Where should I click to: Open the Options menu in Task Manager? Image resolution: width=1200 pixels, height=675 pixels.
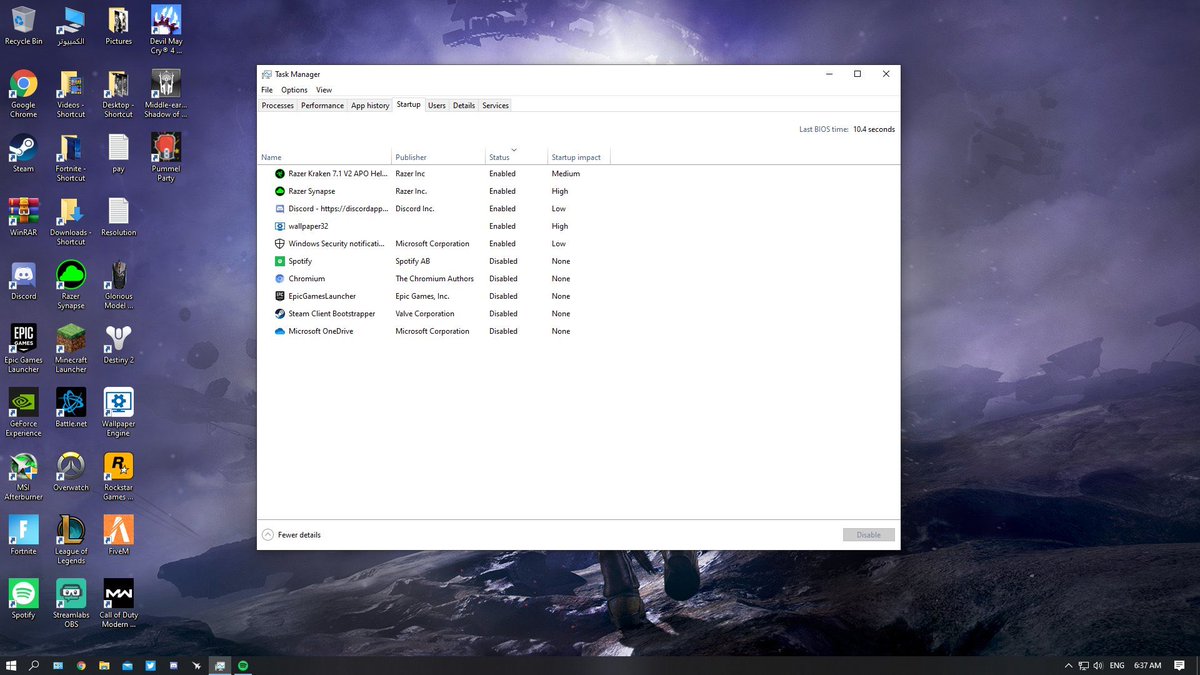tap(294, 90)
